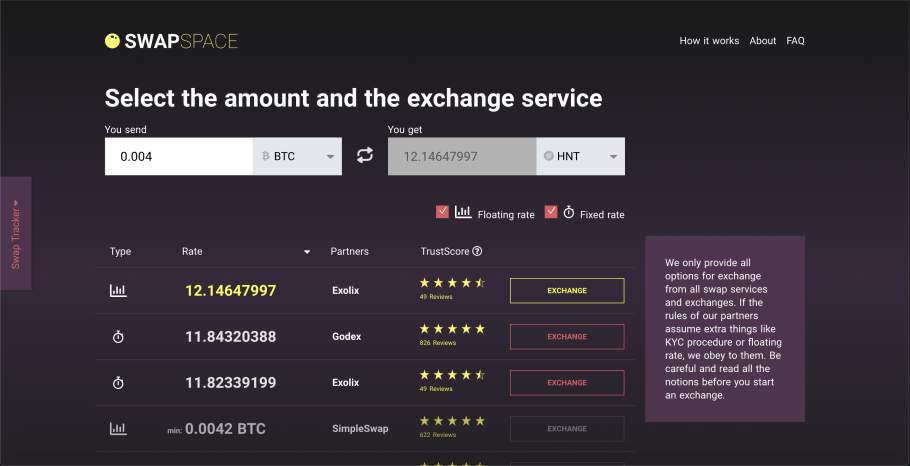Open SimpleSwap 622 Reviews link
The height and width of the screenshot is (466, 910).
click(438, 435)
